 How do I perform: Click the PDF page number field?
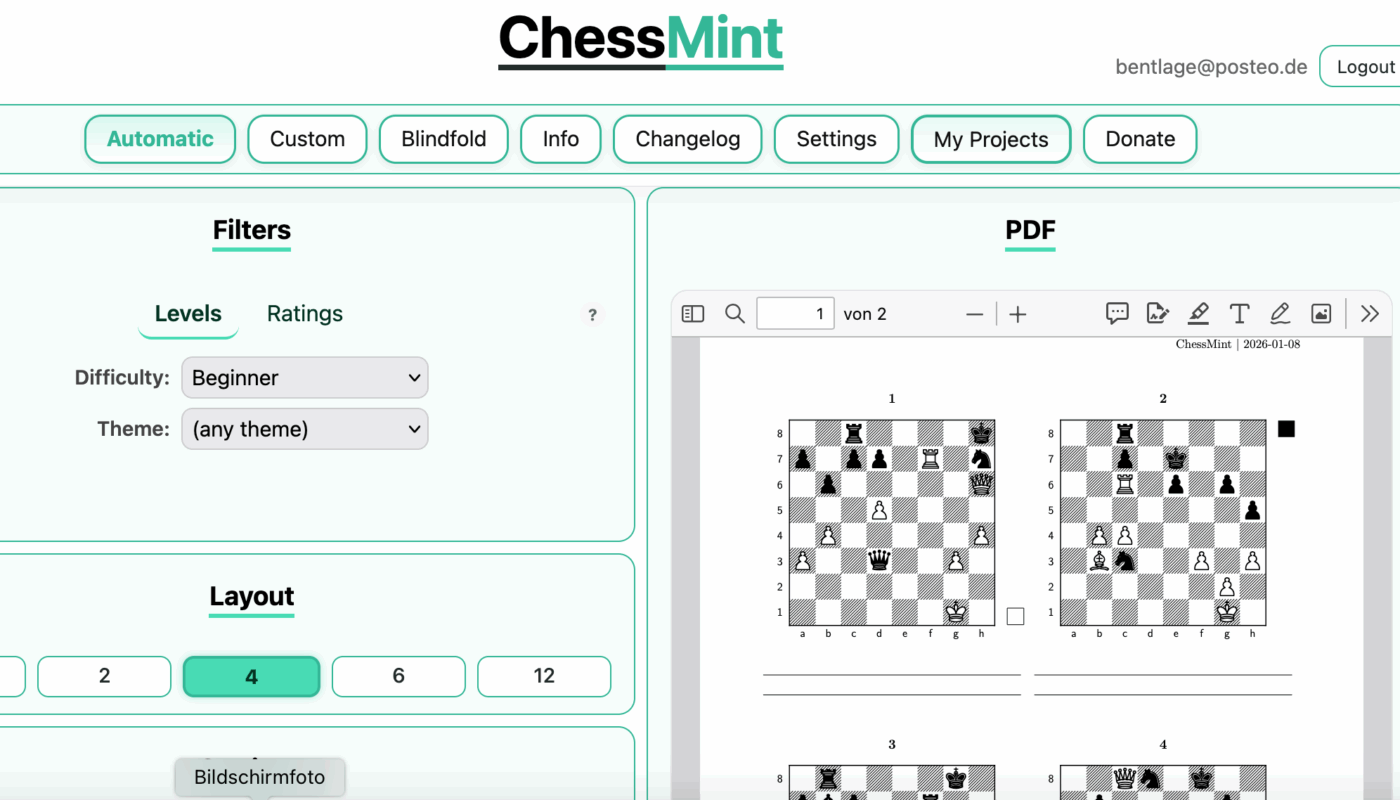coord(795,314)
